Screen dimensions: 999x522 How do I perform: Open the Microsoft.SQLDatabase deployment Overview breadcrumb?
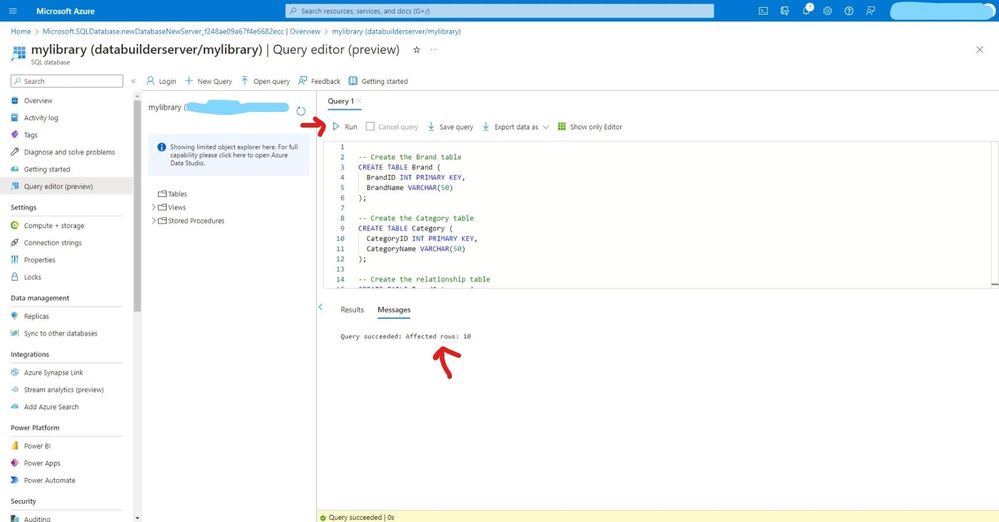182,31
